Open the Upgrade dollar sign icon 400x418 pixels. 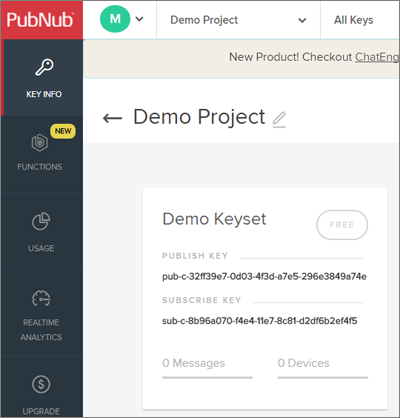[41, 384]
